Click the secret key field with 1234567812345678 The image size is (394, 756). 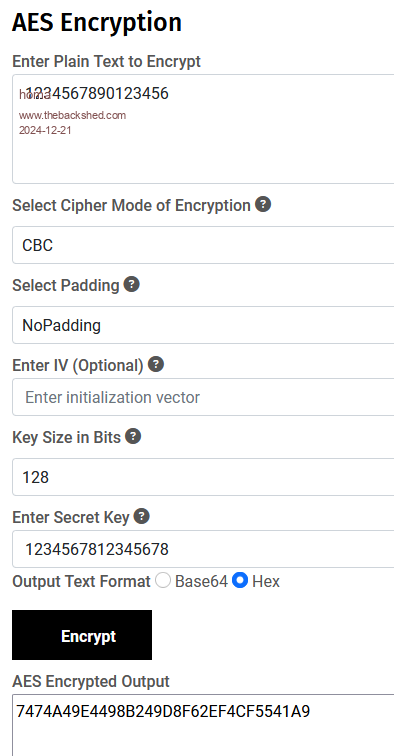pyautogui.click(x=203, y=549)
